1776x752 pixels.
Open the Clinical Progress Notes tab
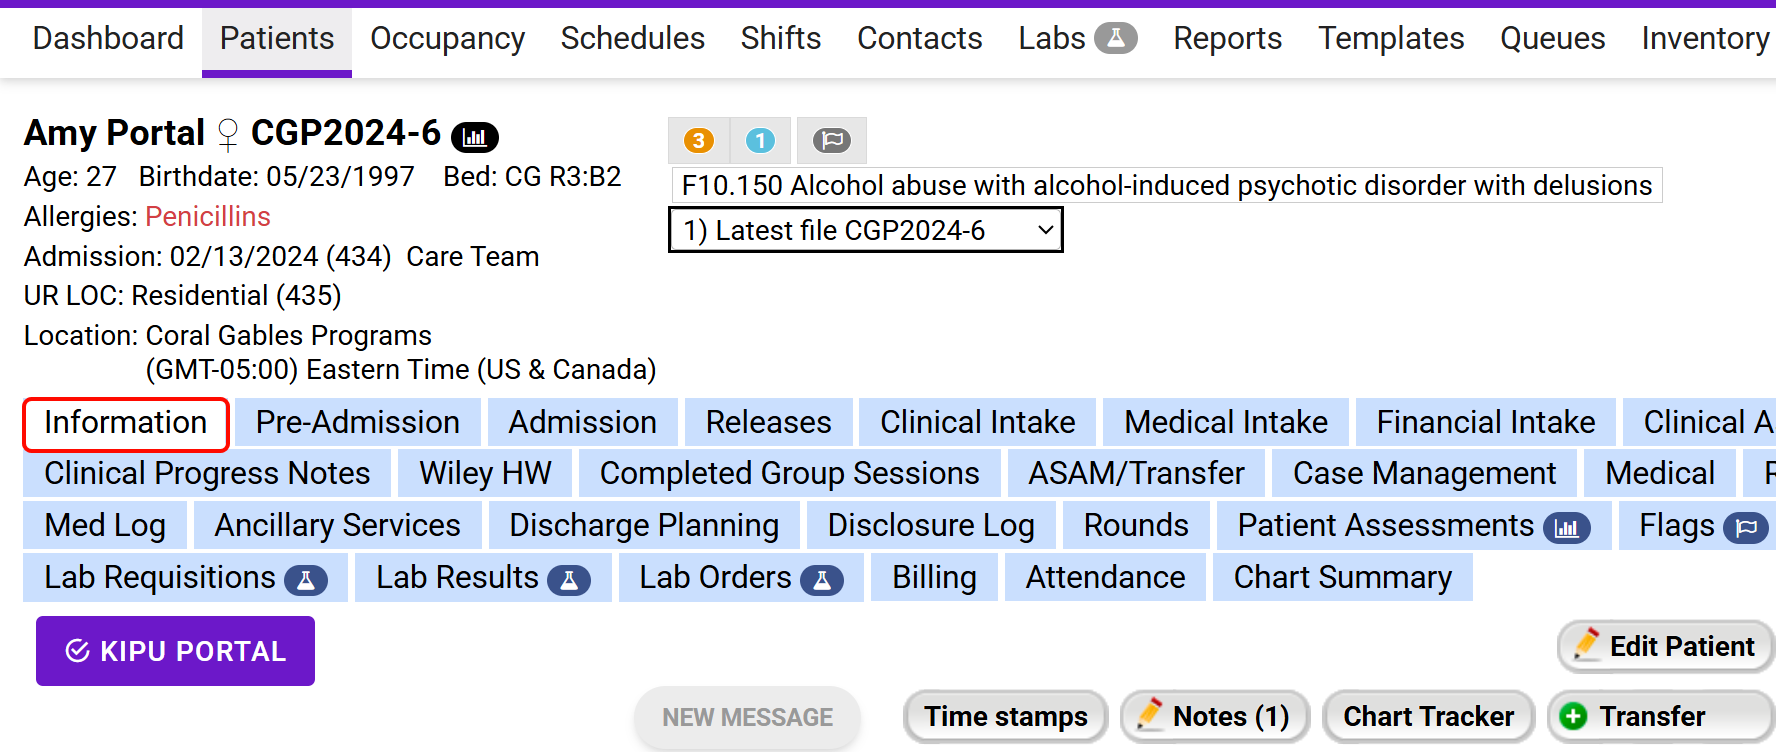click(207, 473)
